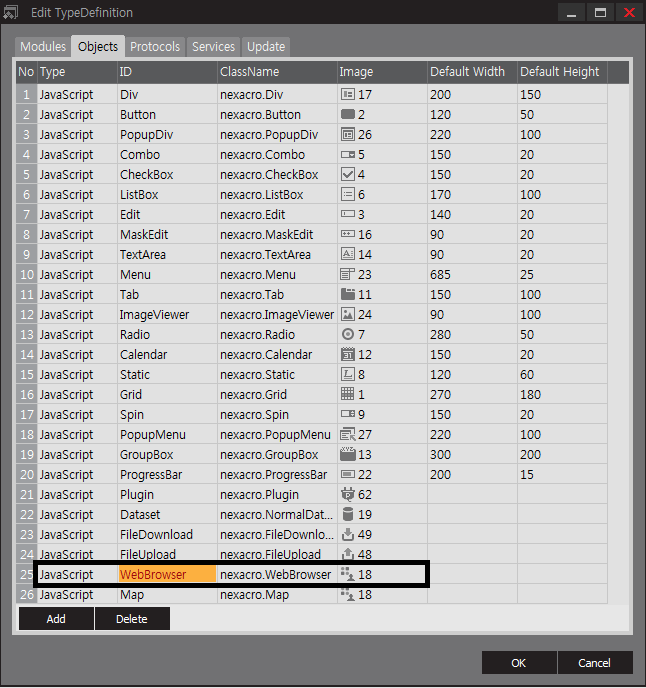Screen dimensions: 646x688
Task: Select the ProgressBar ID cell
Action: [167, 474]
